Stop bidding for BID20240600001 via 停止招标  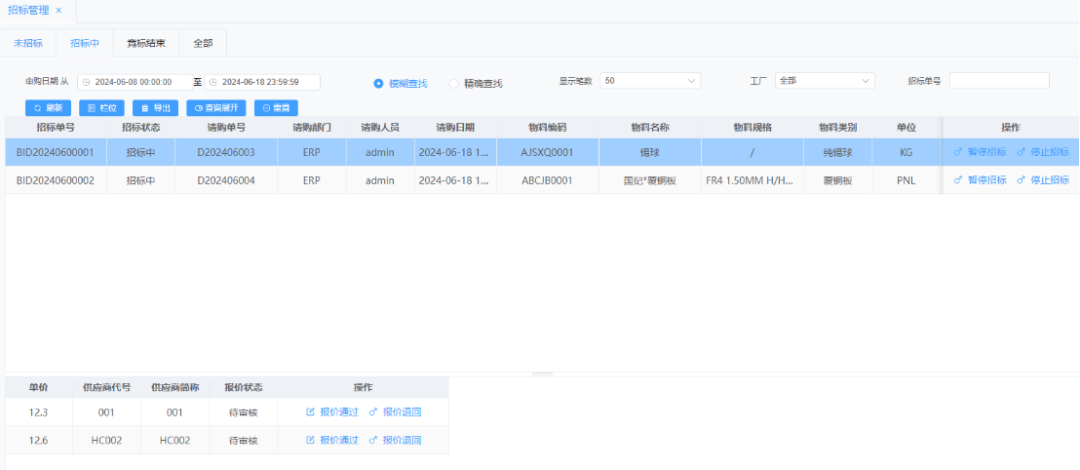pos(1043,152)
